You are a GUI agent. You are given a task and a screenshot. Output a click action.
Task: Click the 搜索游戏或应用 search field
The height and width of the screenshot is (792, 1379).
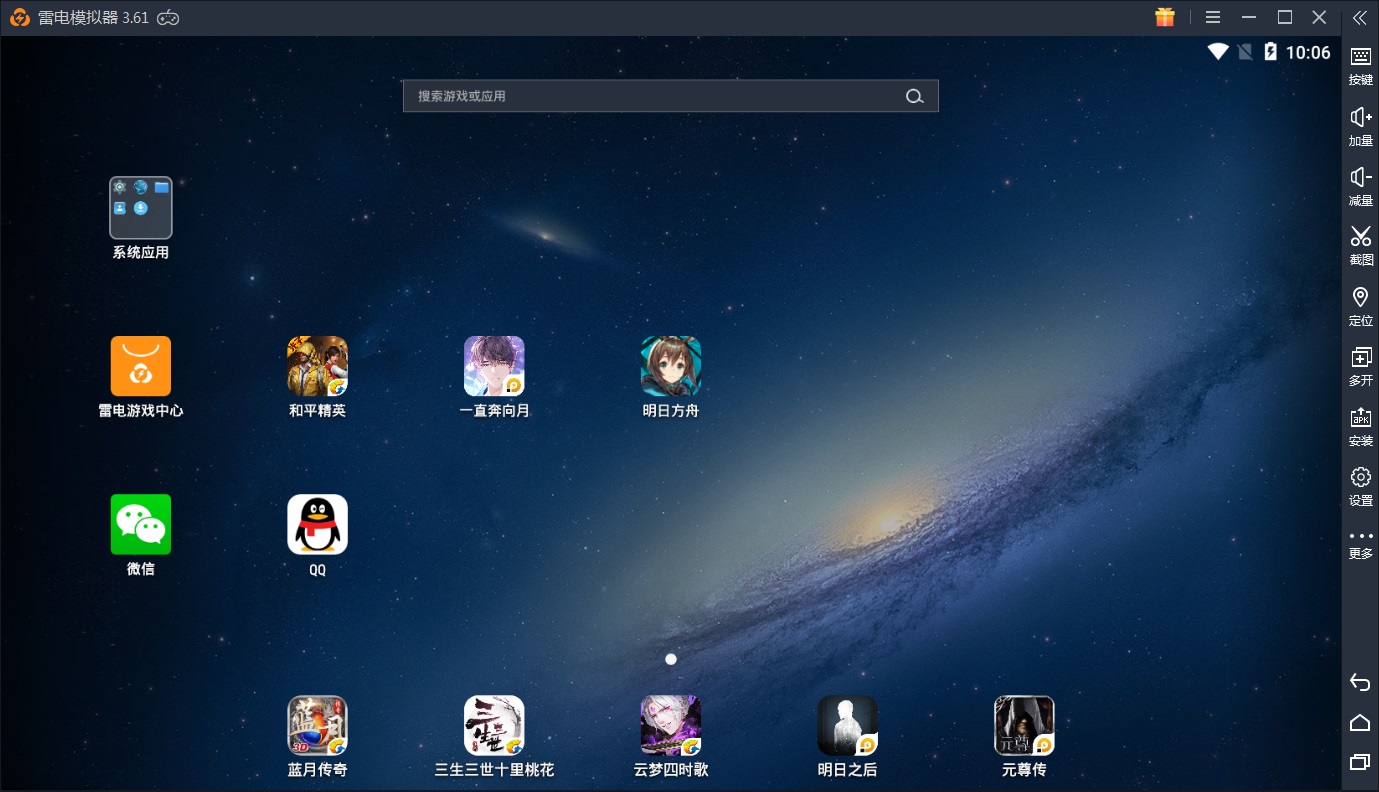[650, 96]
